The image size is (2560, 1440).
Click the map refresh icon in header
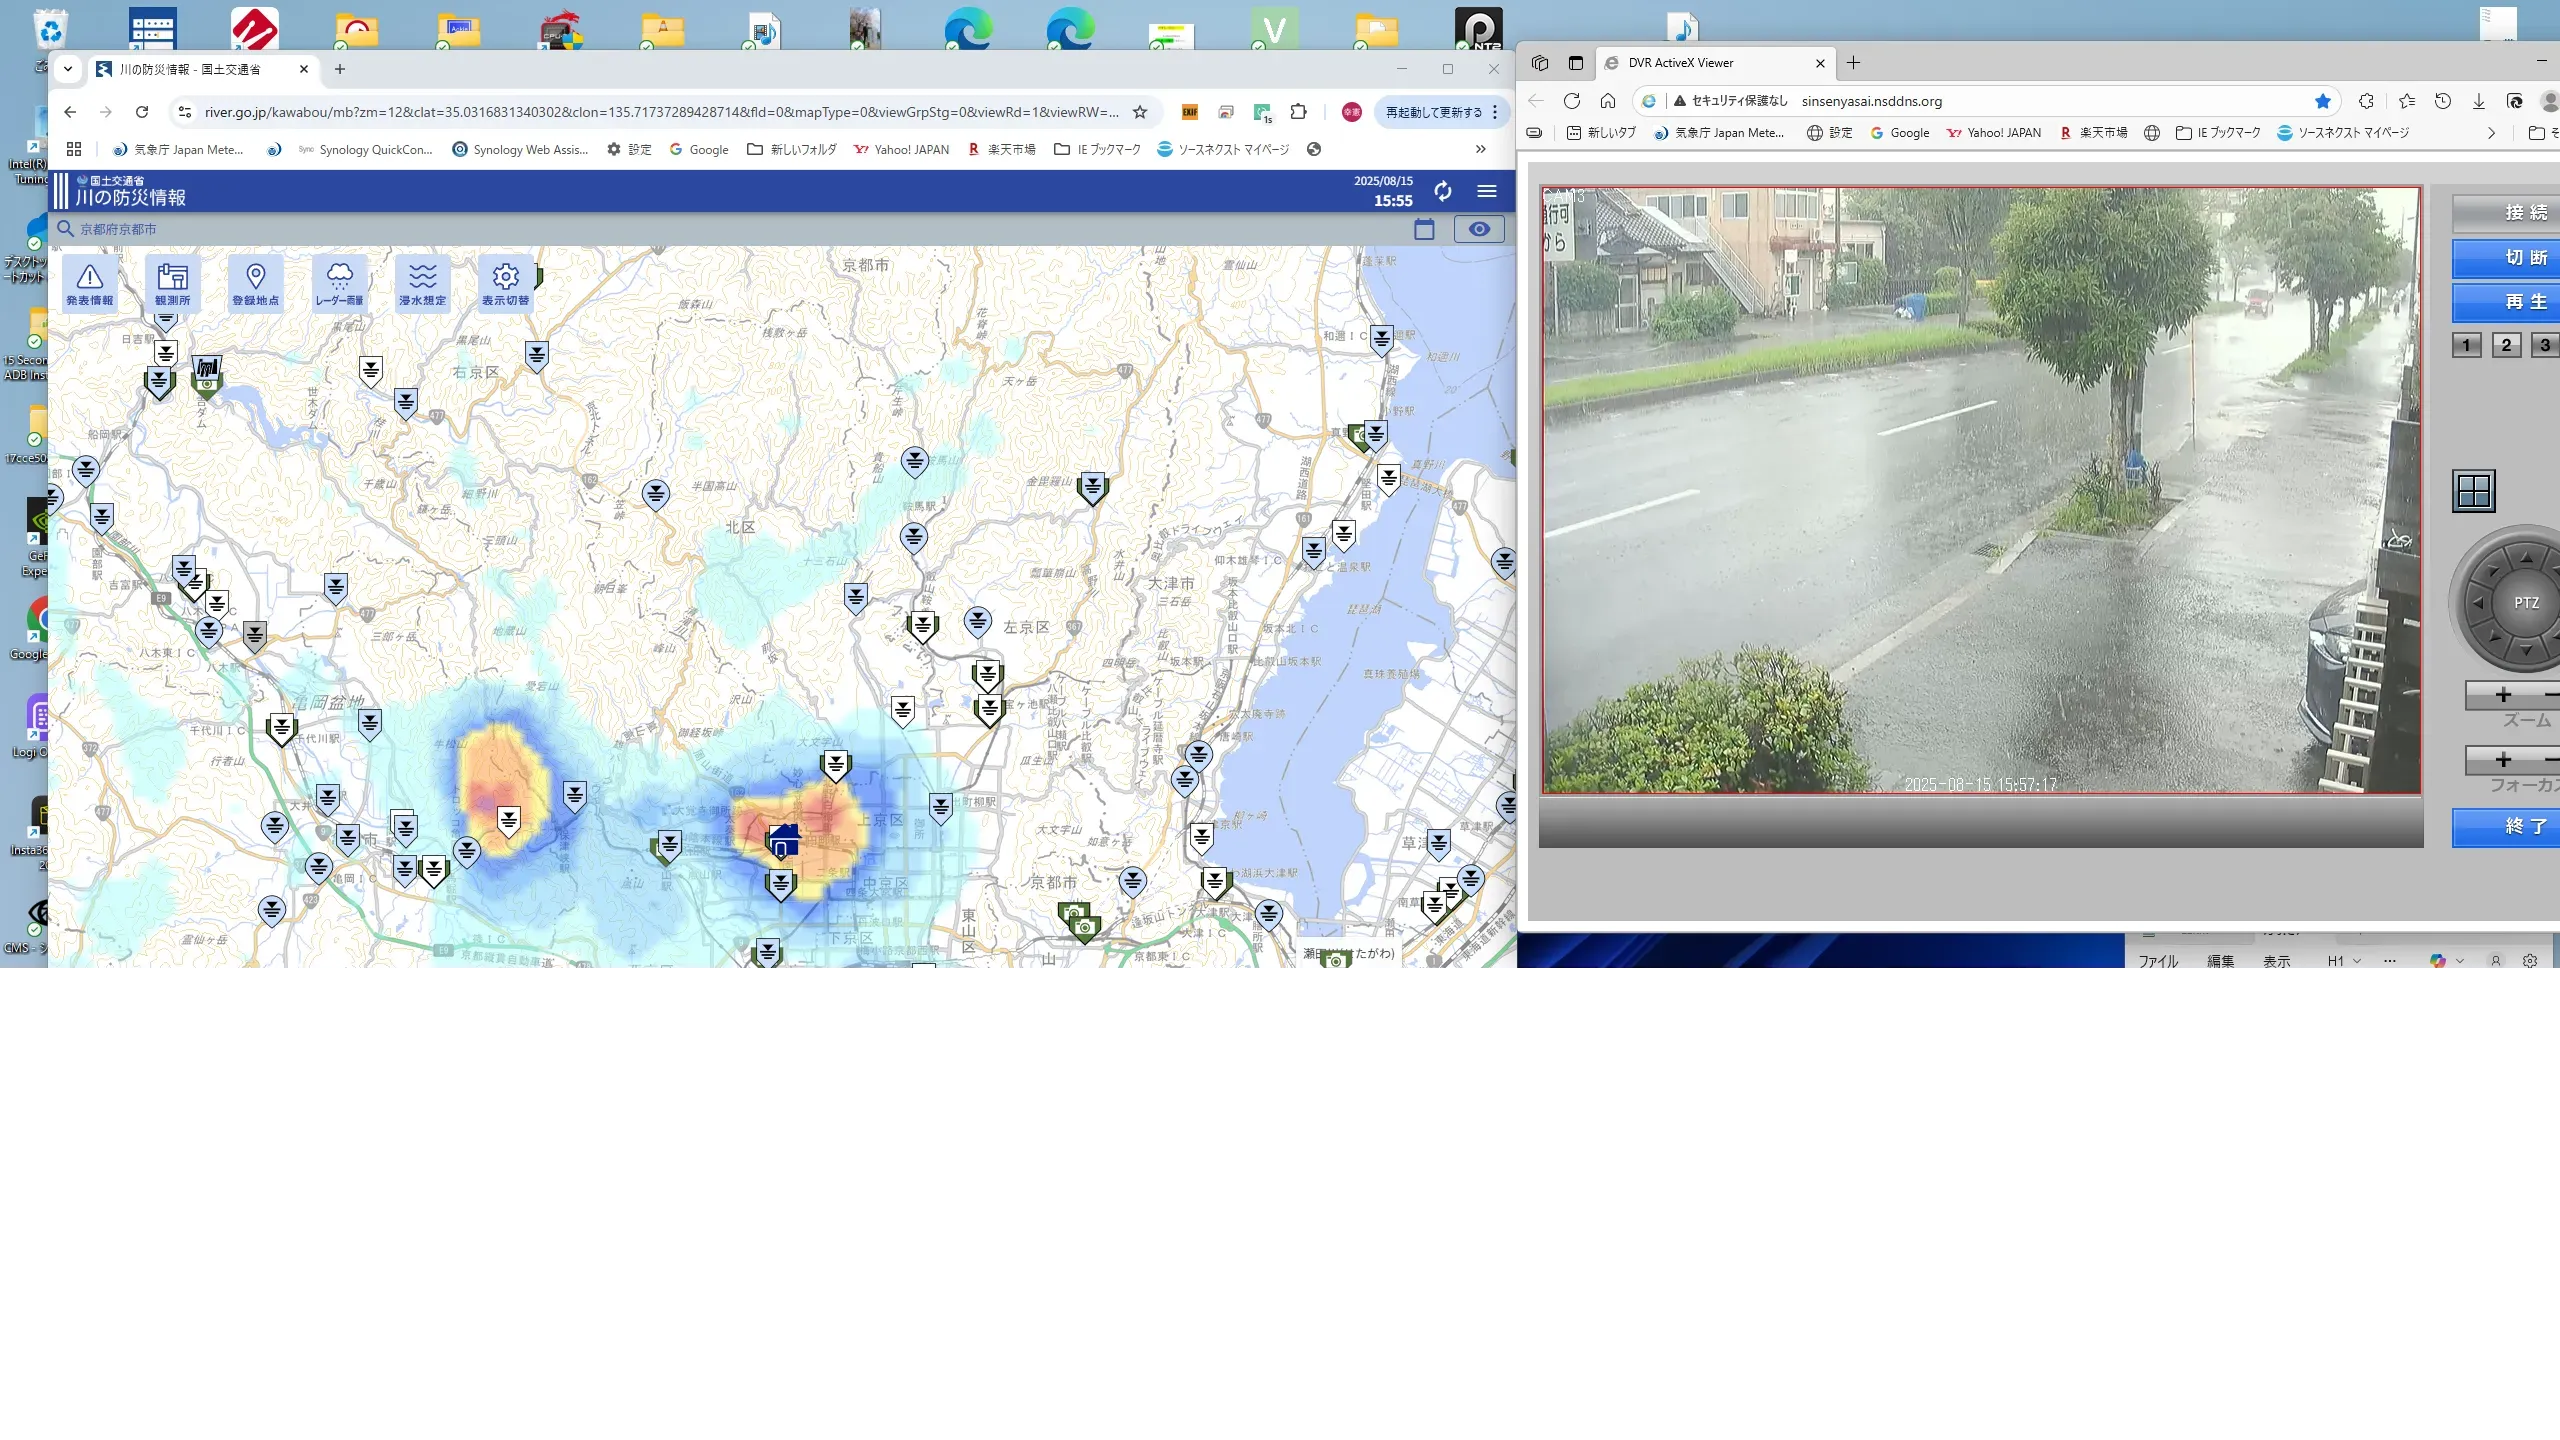[1442, 191]
